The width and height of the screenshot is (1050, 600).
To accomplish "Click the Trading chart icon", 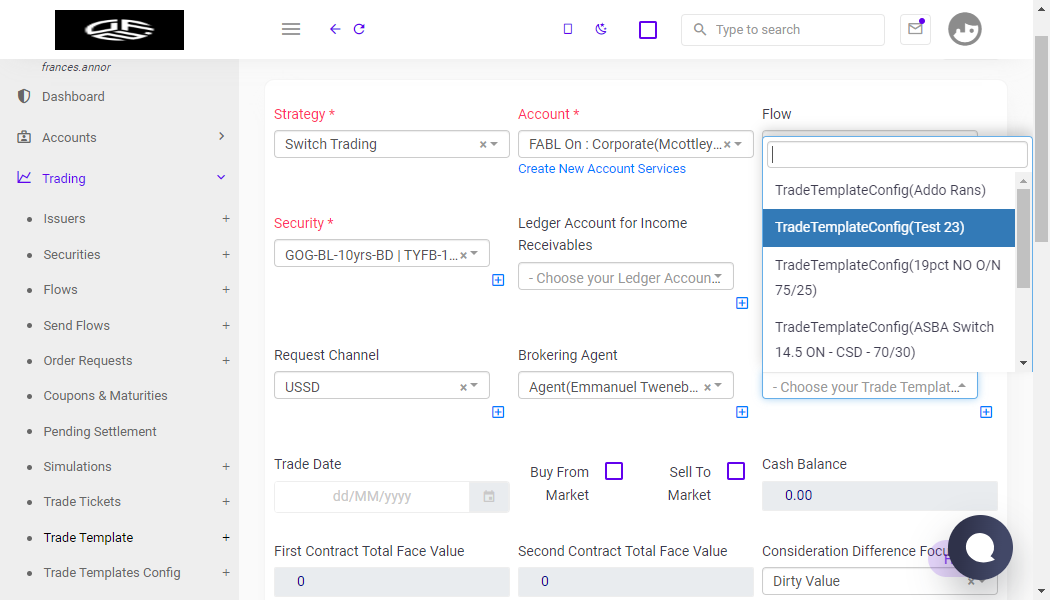I will [x=24, y=177].
